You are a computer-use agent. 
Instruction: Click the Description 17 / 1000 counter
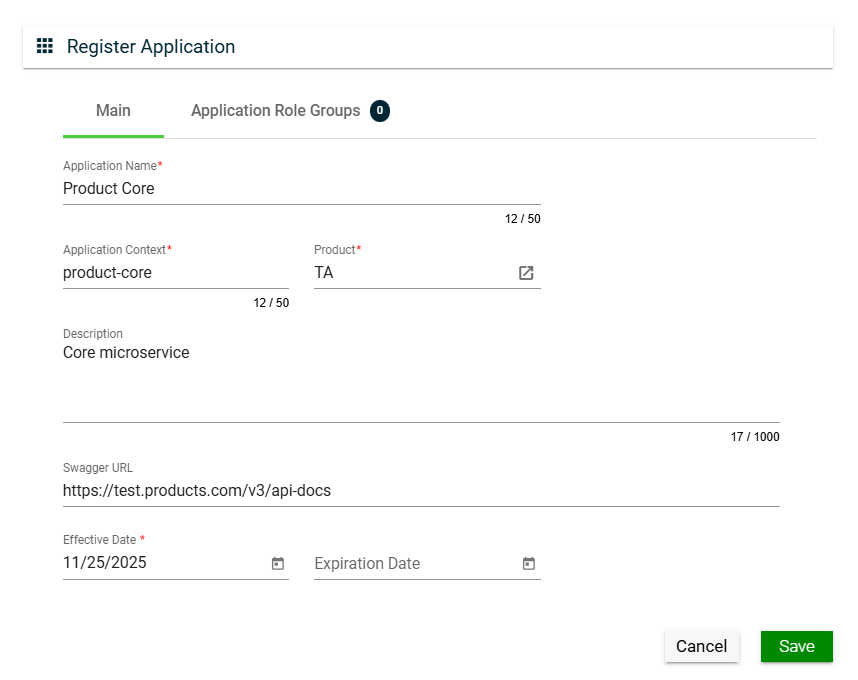pos(754,437)
